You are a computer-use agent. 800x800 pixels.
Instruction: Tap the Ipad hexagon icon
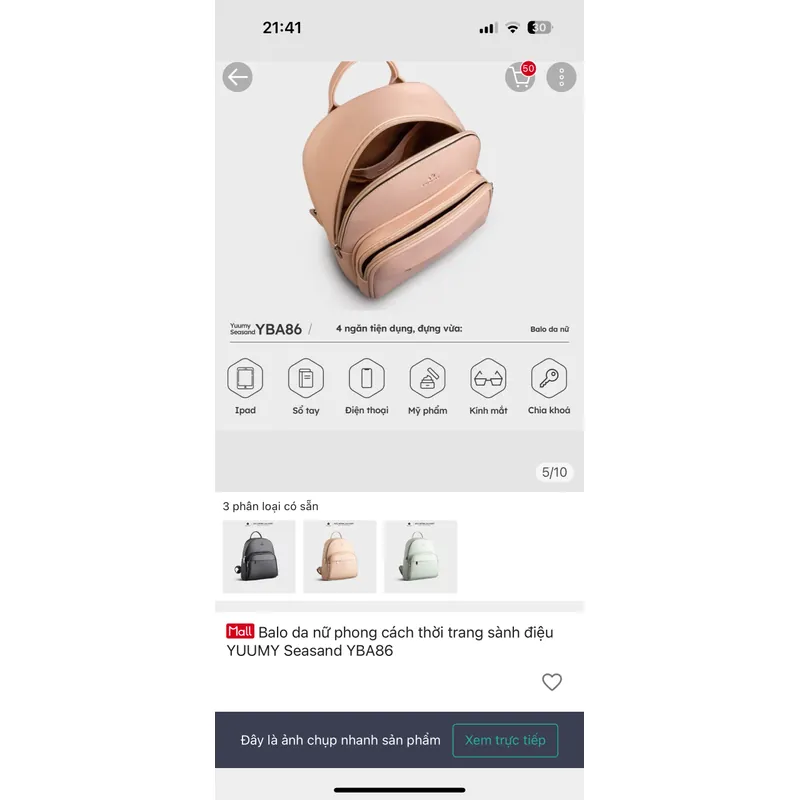click(245, 378)
